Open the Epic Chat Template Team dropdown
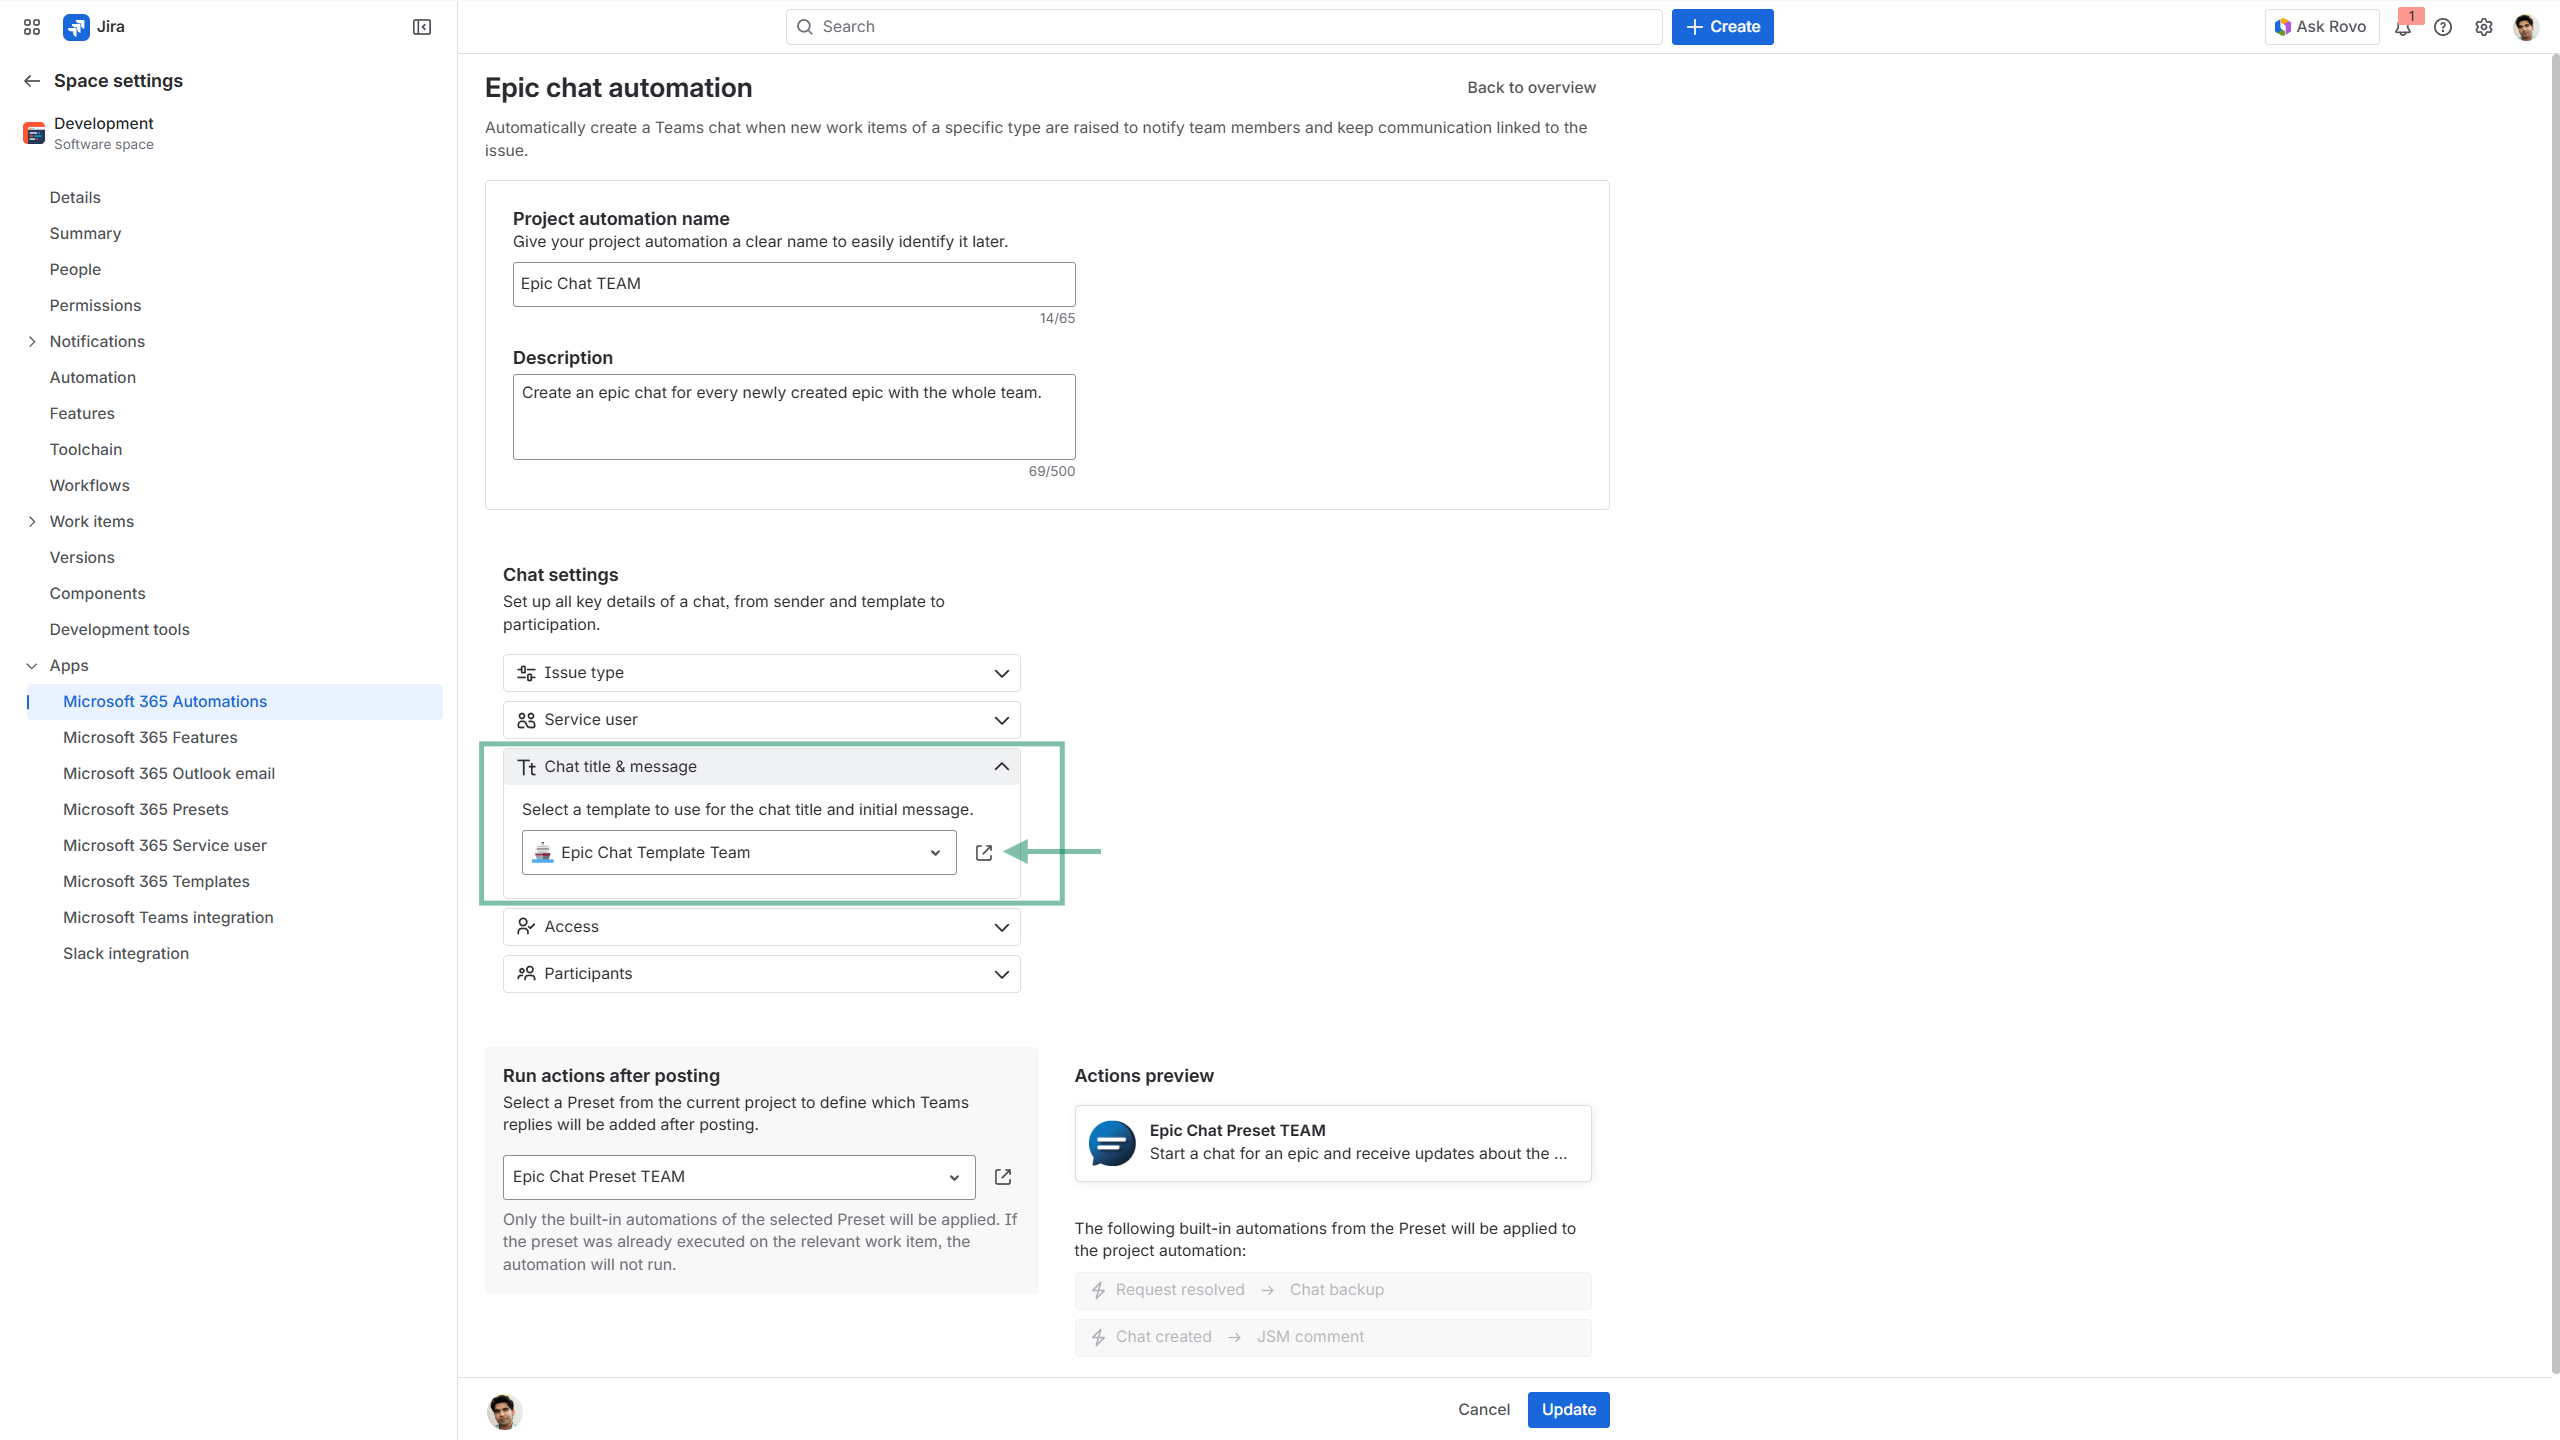The height and width of the screenshot is (1440, 2560). [x=738, y=853]
